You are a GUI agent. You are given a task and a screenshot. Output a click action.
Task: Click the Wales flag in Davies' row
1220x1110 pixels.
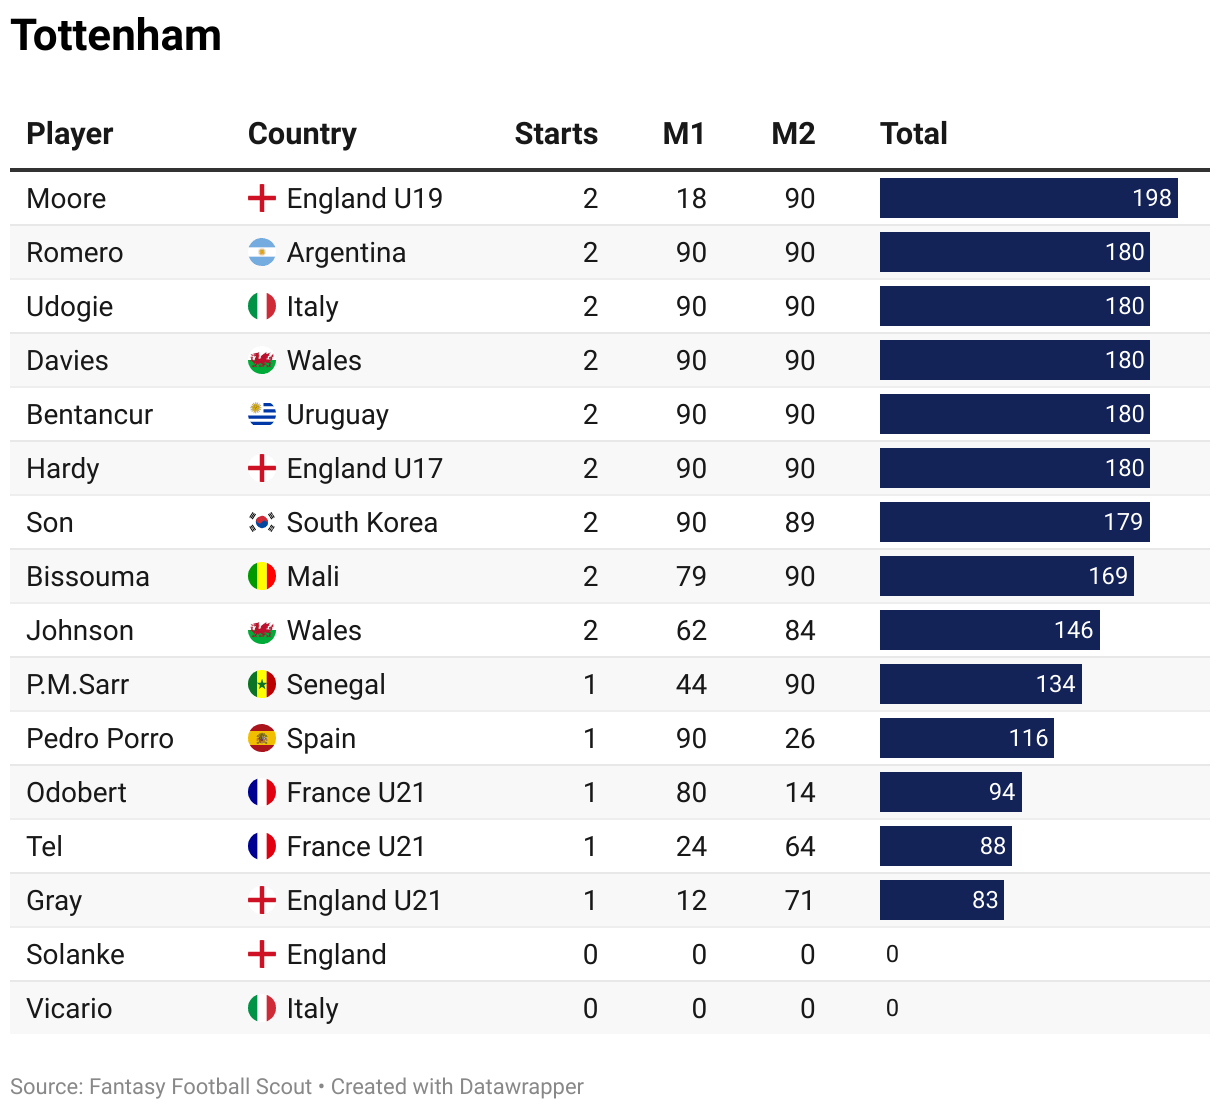coord(262,360)
